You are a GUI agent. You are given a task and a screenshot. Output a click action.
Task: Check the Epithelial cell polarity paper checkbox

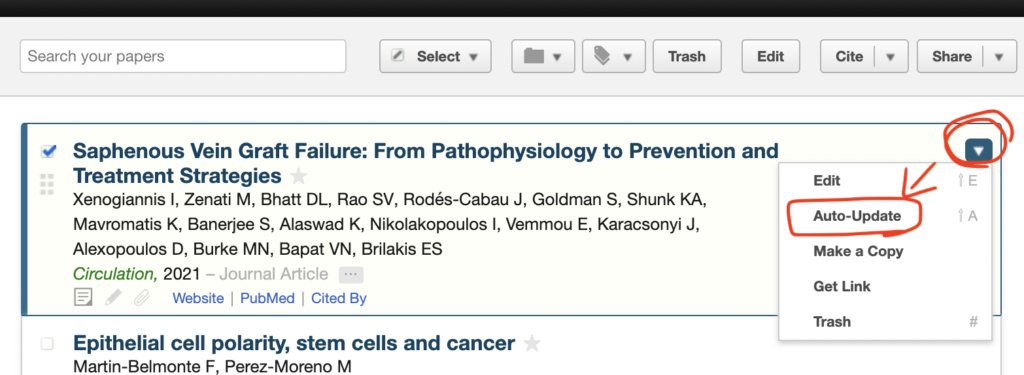coord(47,344)
